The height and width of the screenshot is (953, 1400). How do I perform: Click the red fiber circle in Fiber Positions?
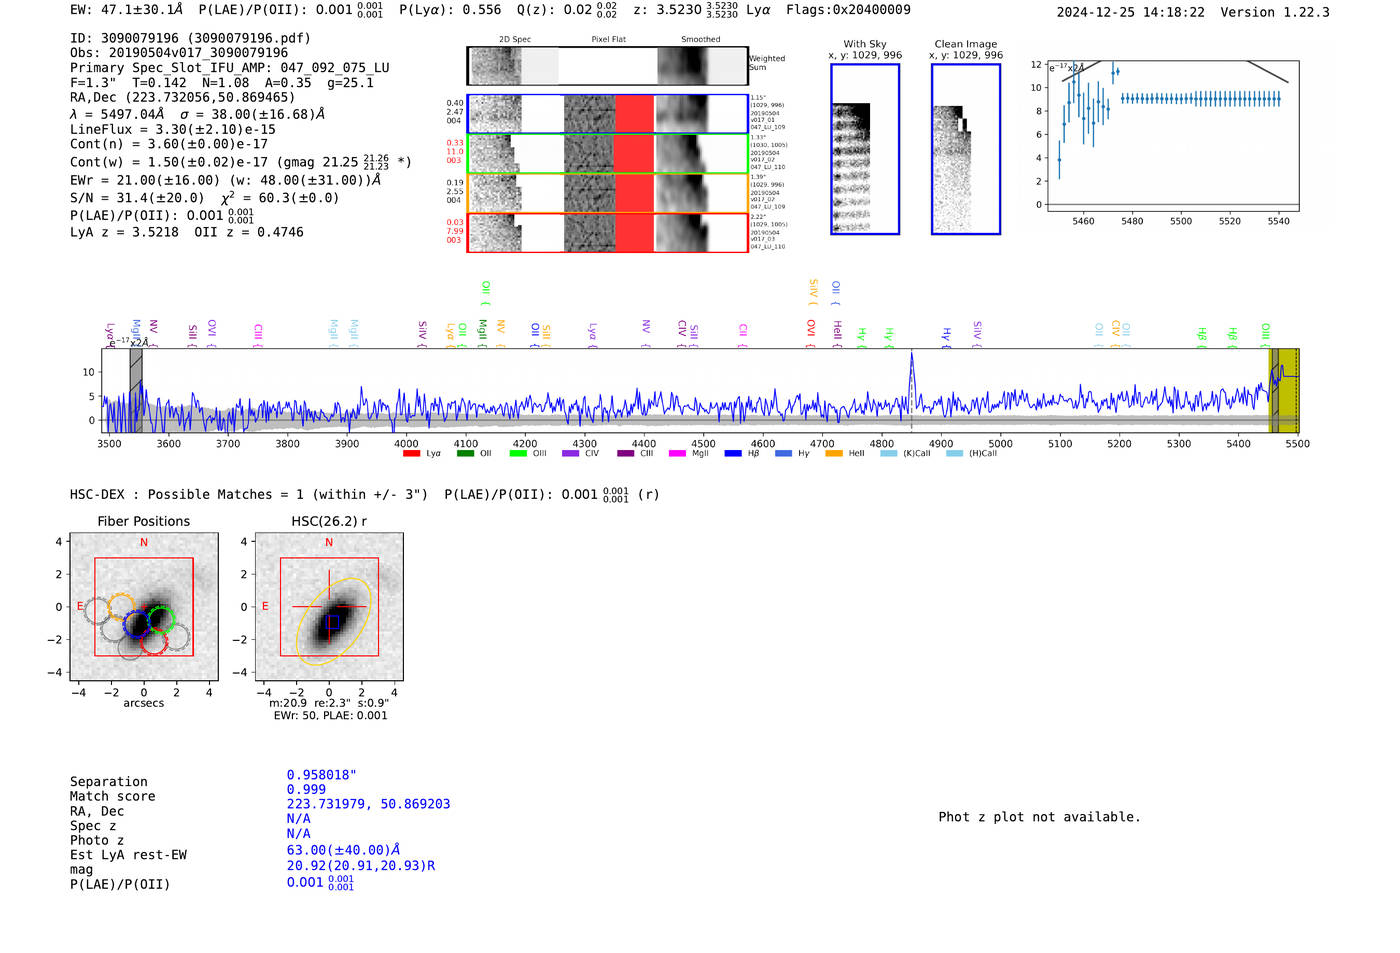(154, 641)
